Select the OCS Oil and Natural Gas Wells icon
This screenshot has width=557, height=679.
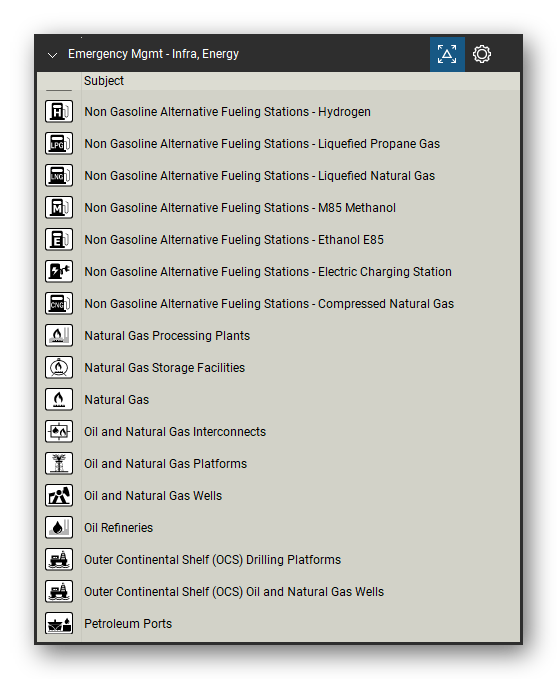[x=59, y=592]
